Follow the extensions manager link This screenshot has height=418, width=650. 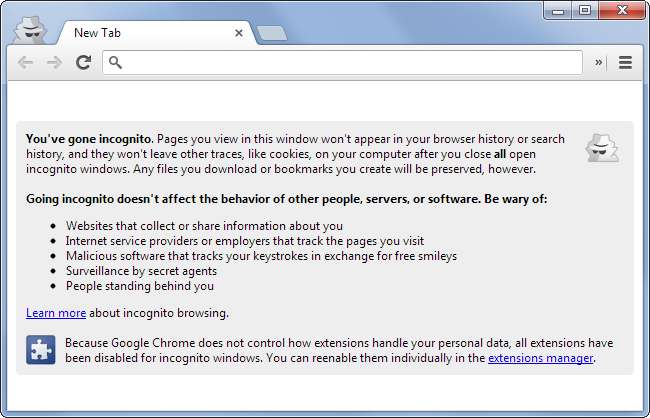tap(540, 358)
